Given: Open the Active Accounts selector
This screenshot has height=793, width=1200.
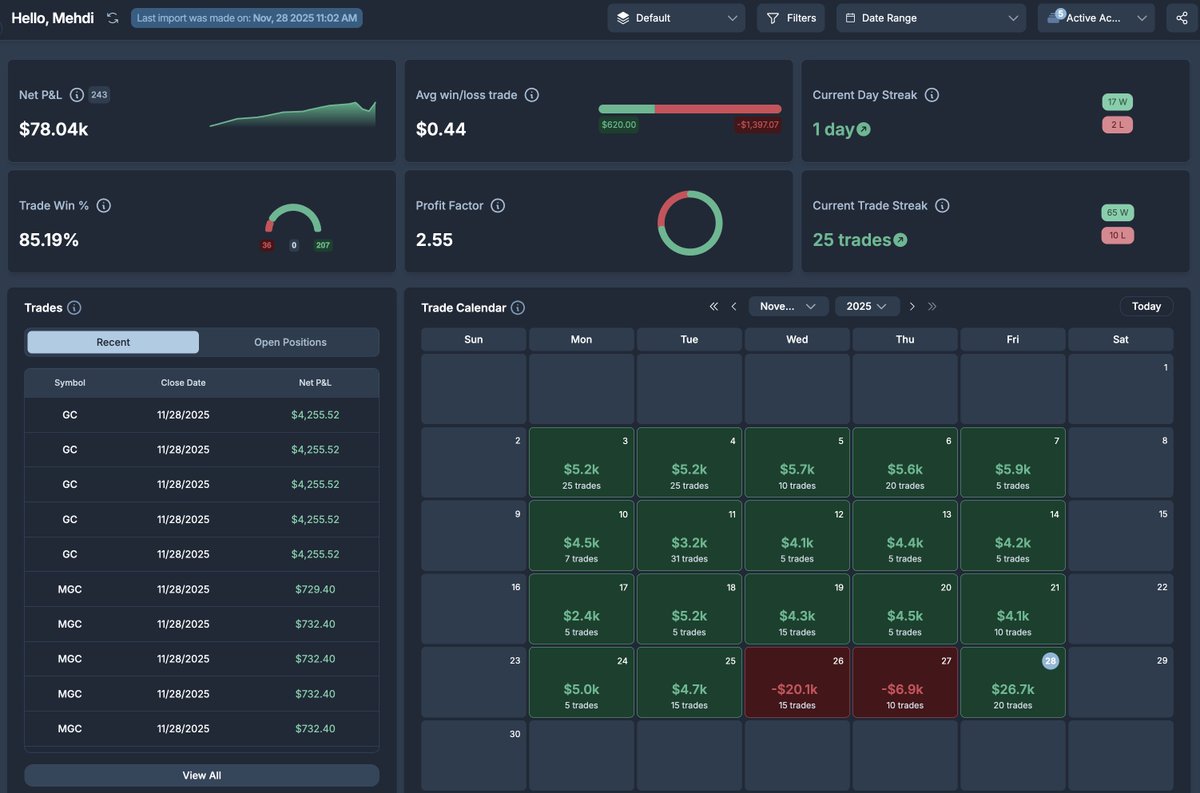Looking at the screenshot, I should (1096, 17).
